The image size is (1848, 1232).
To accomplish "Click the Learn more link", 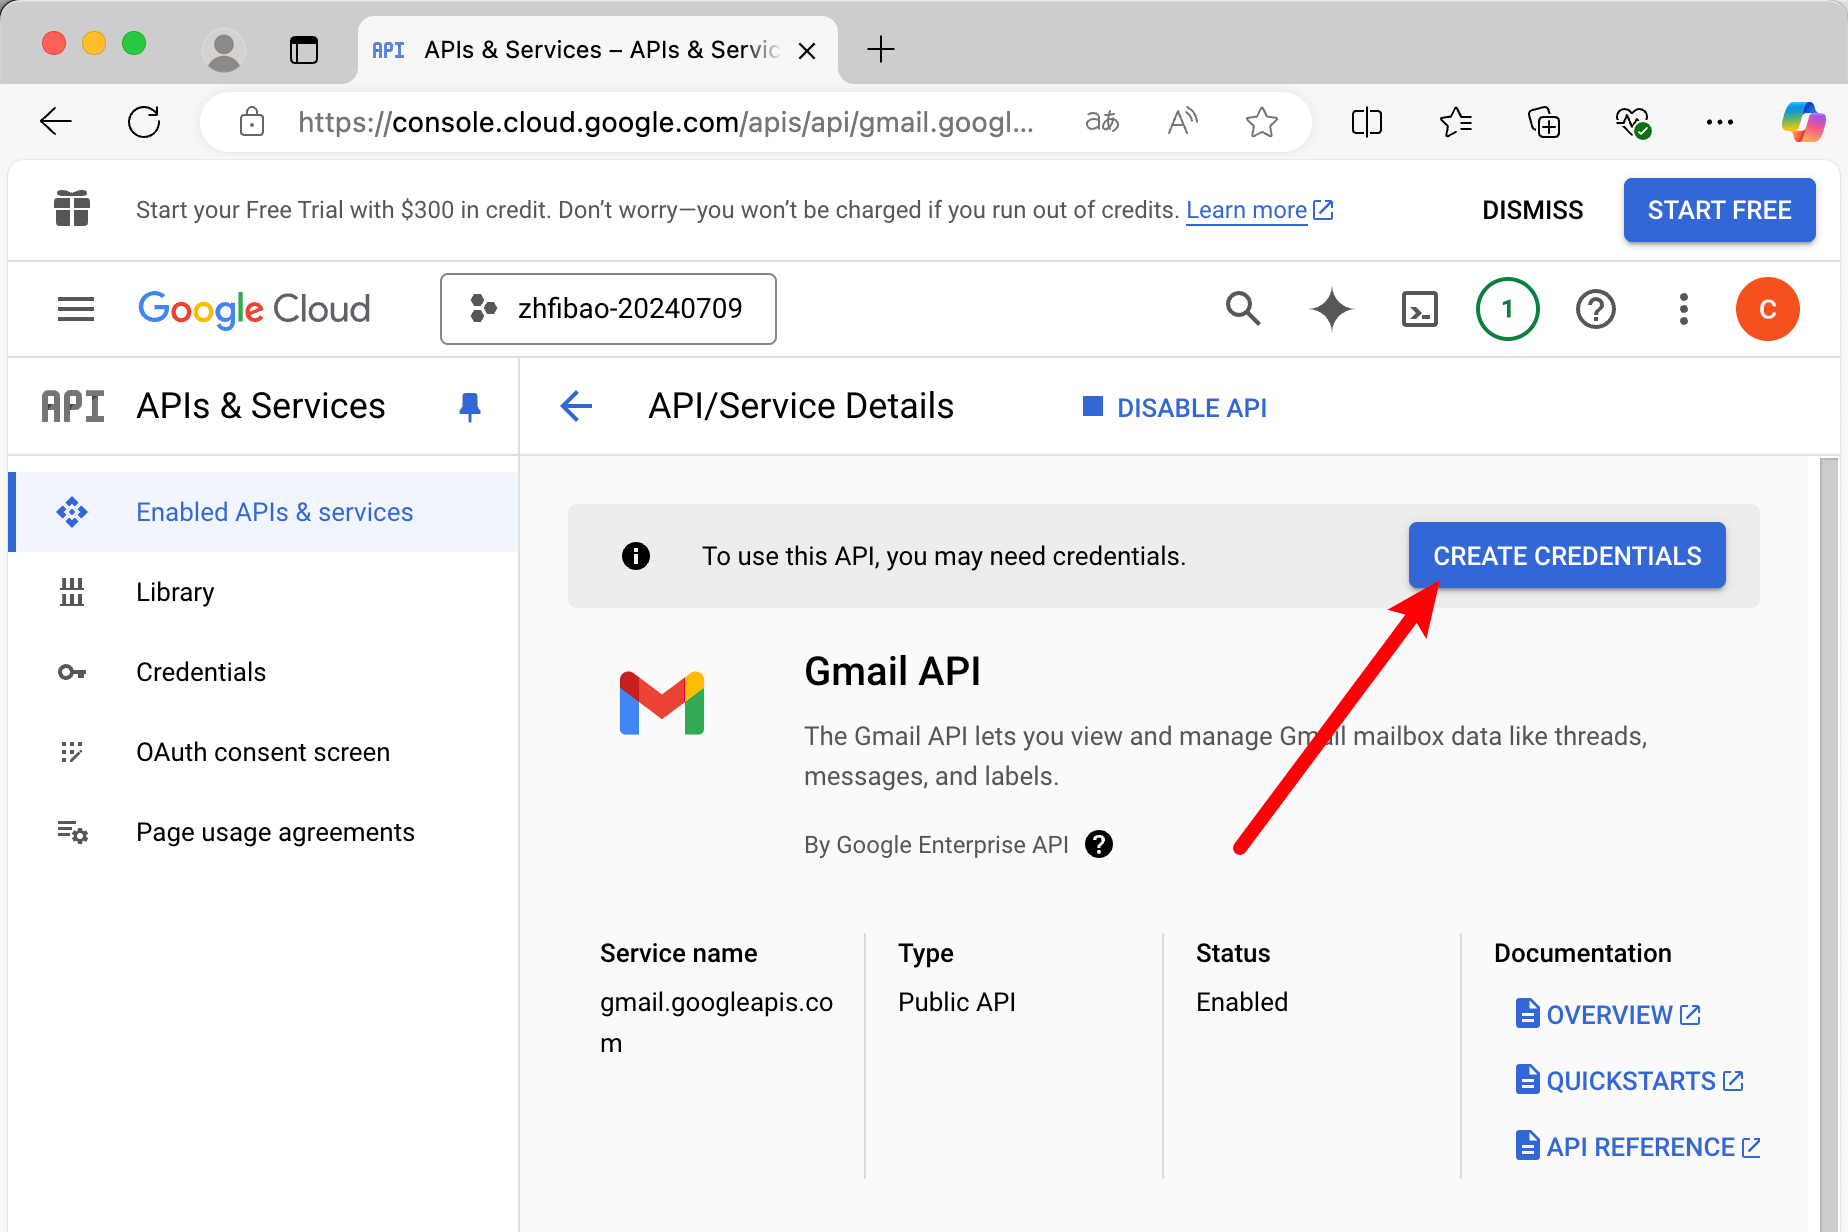I will click(x=1259, y=210).
